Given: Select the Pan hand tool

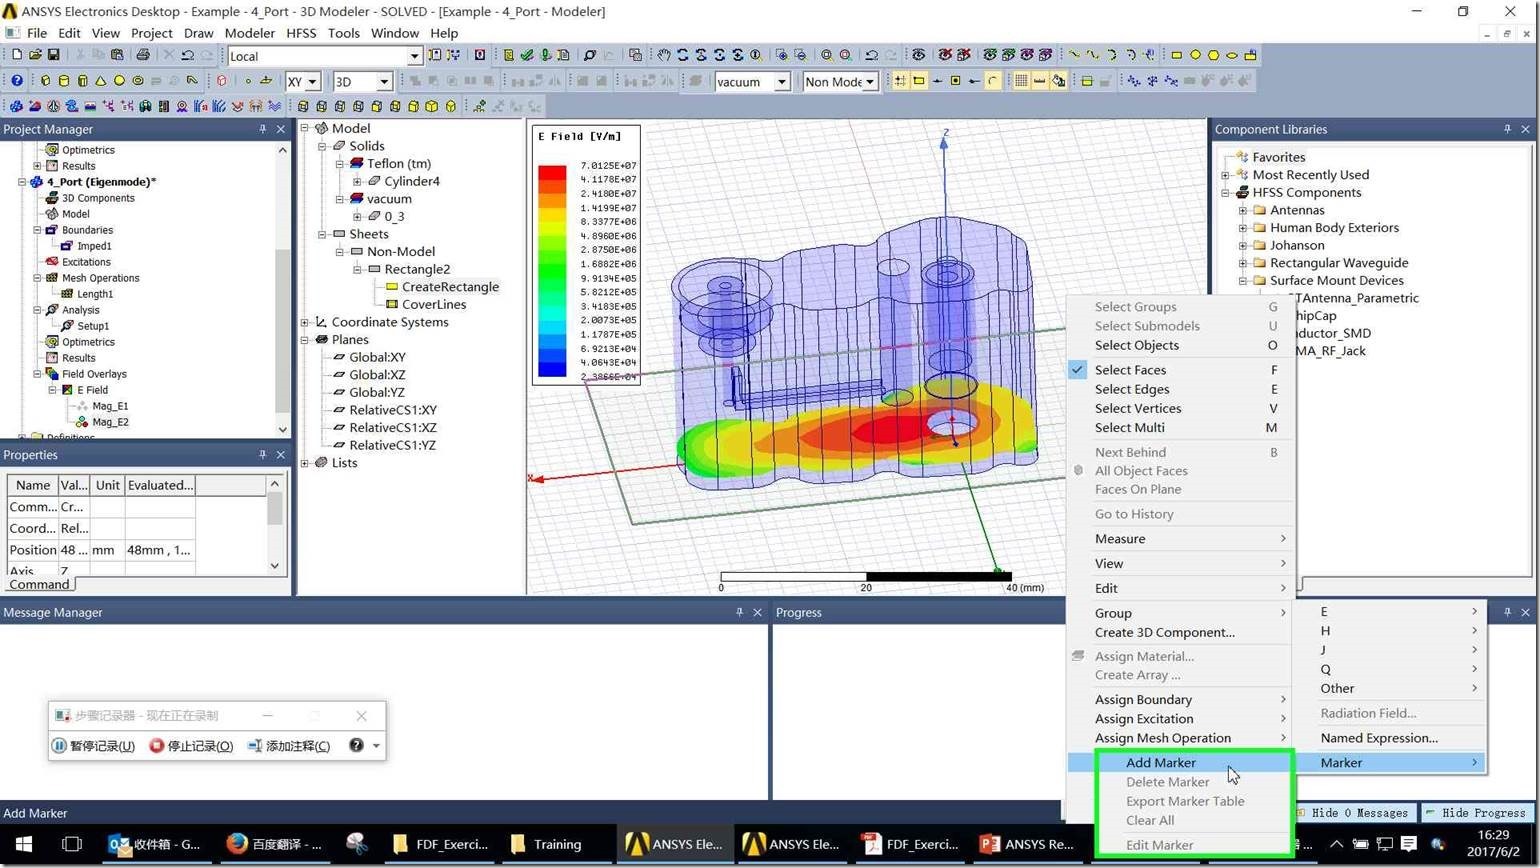Looking at the screenshot, I should pyautogui.click(x=663, y=55).
